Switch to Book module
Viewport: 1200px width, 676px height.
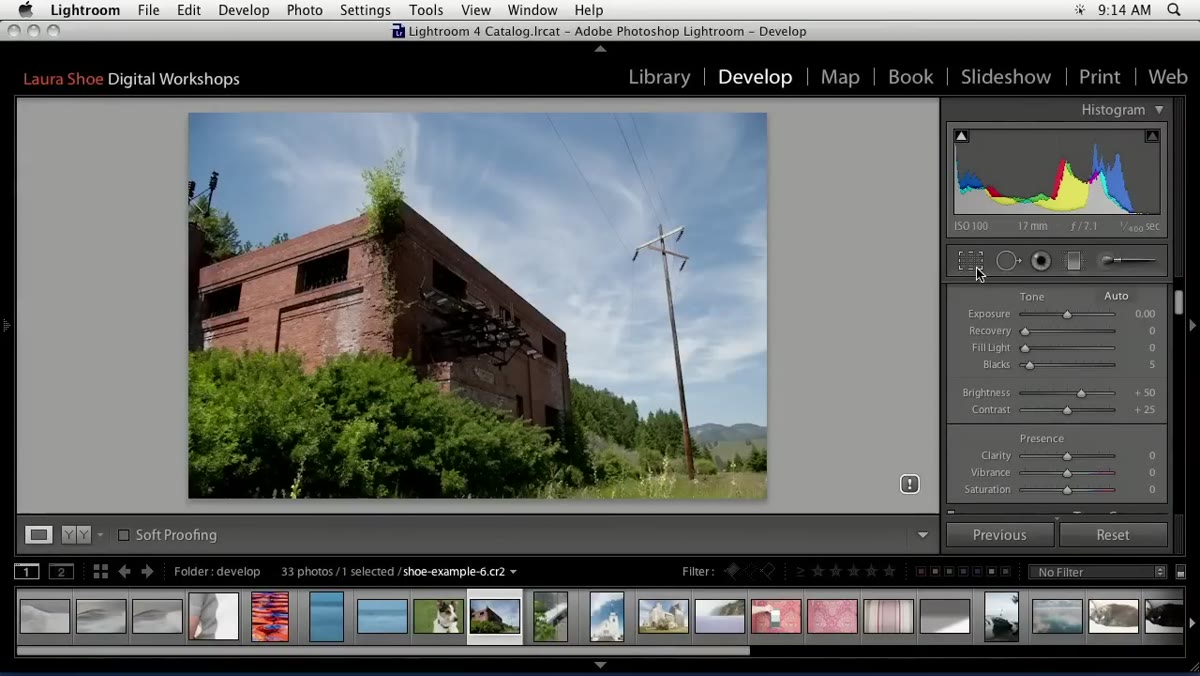(x=911, y=77)
